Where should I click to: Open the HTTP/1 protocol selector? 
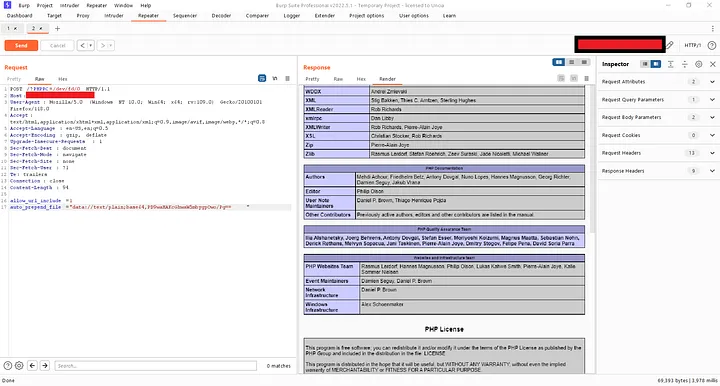tap(692, 45)
